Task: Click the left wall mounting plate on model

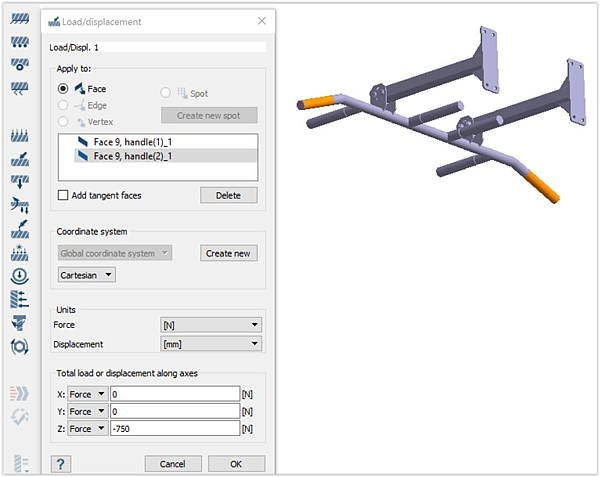Action: click(x=489, y=60)
